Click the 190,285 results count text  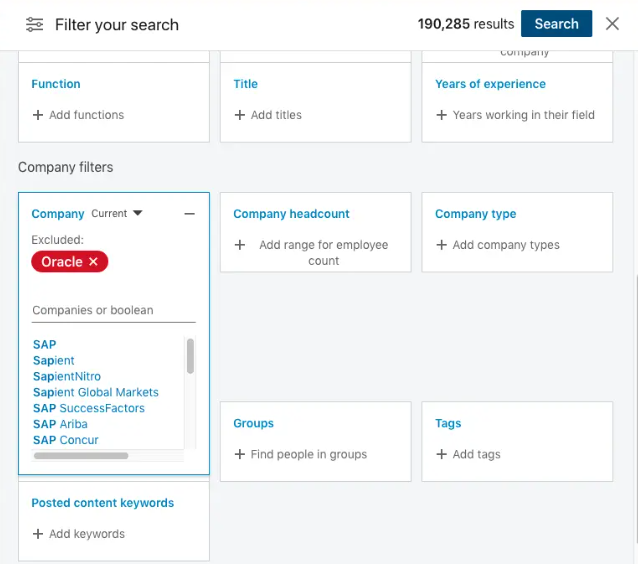(x=465, y=24)
